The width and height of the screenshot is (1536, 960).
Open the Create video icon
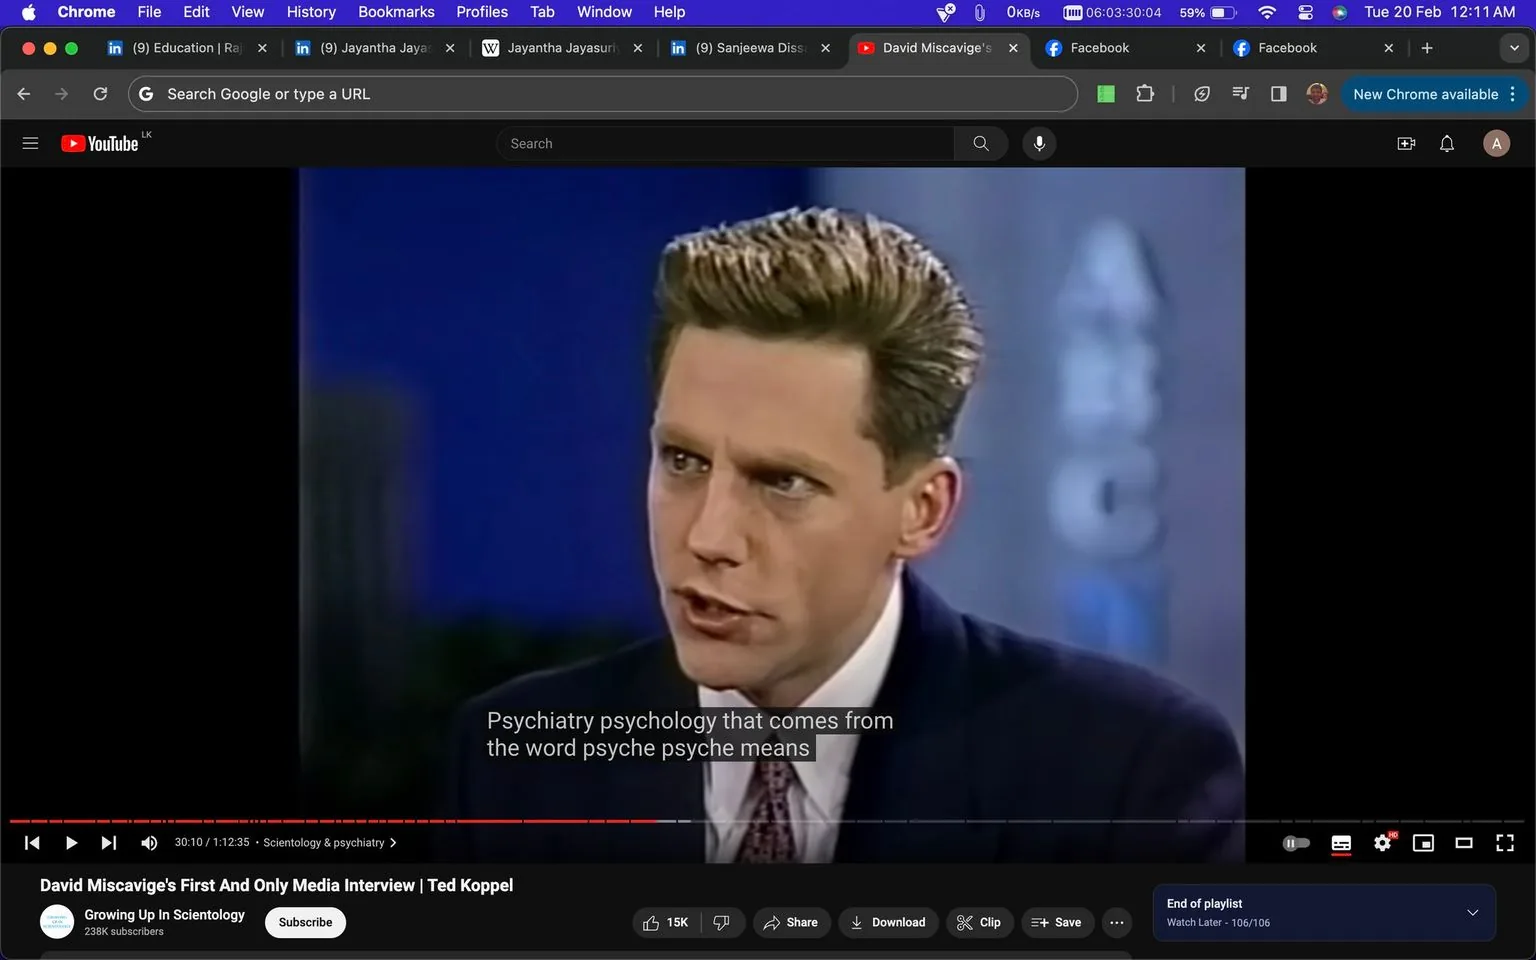[x=1406, y=143]
